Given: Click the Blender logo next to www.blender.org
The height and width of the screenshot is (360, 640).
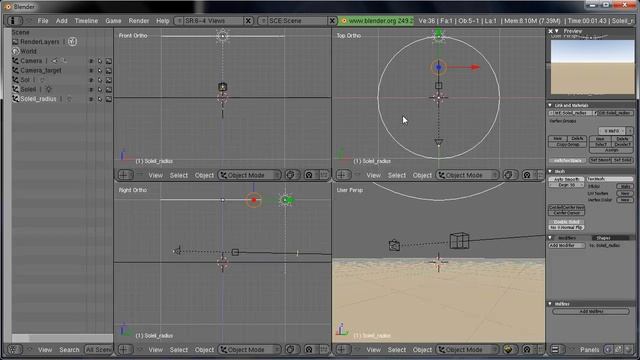Looking at the screenshot, I should tap(343, 20).
